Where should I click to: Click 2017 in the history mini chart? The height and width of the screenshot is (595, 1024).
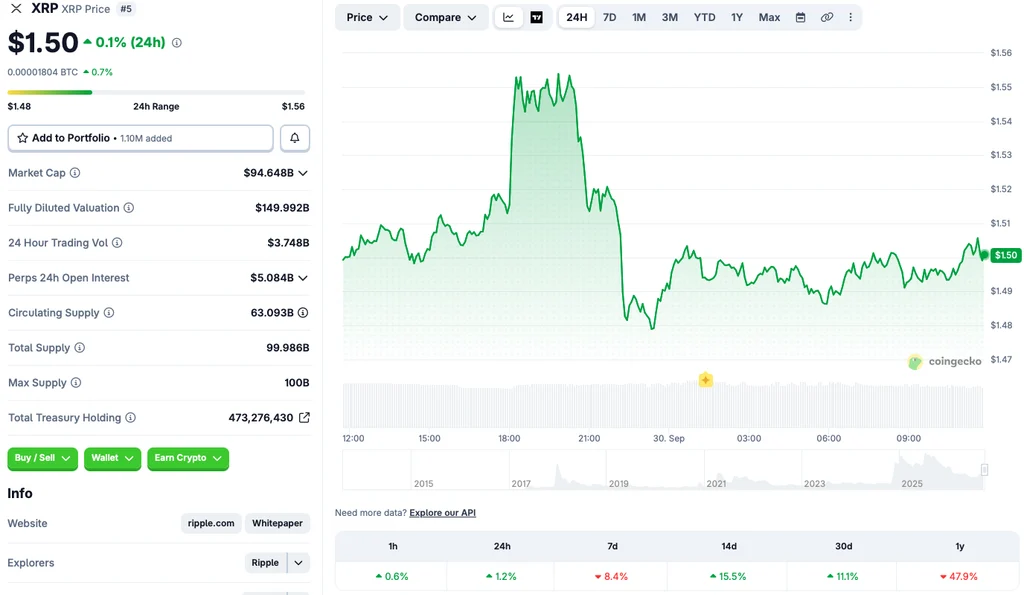tap(520, 483)
